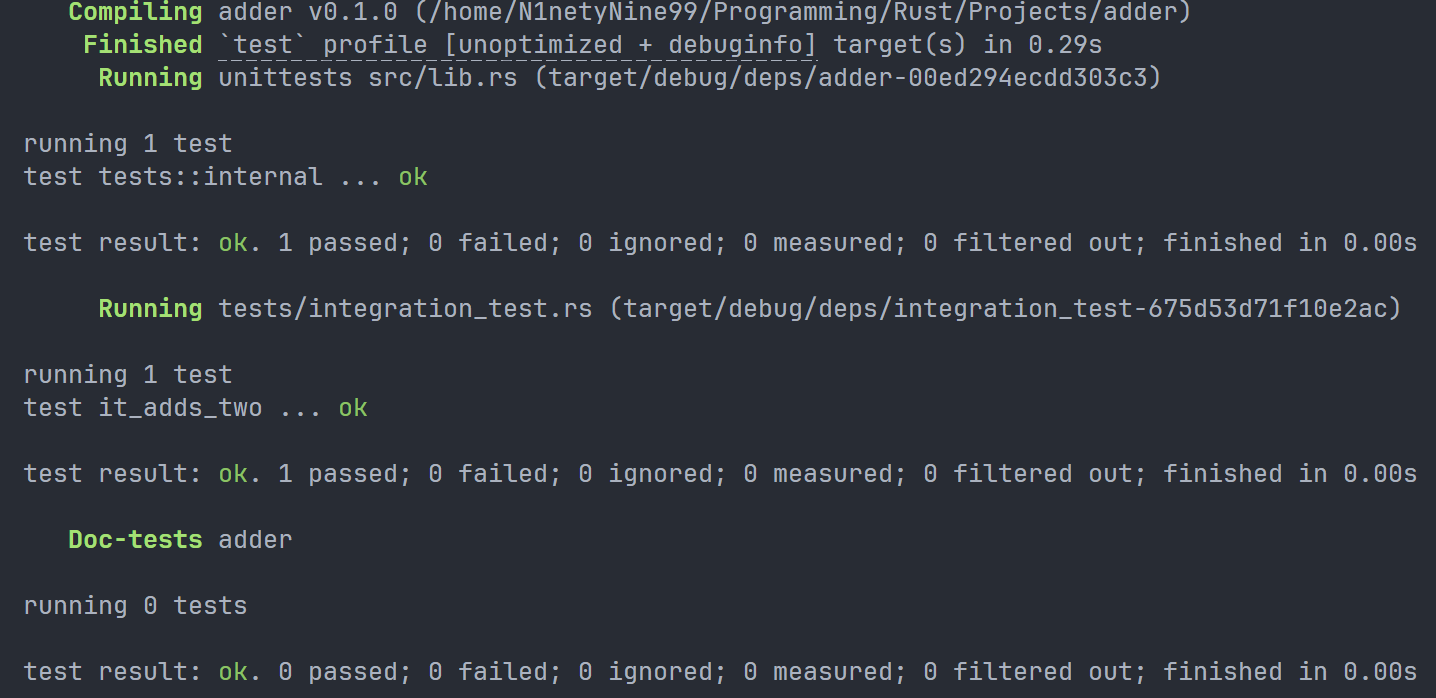Click ok beside it_adds_two

(x=353, y=408)
